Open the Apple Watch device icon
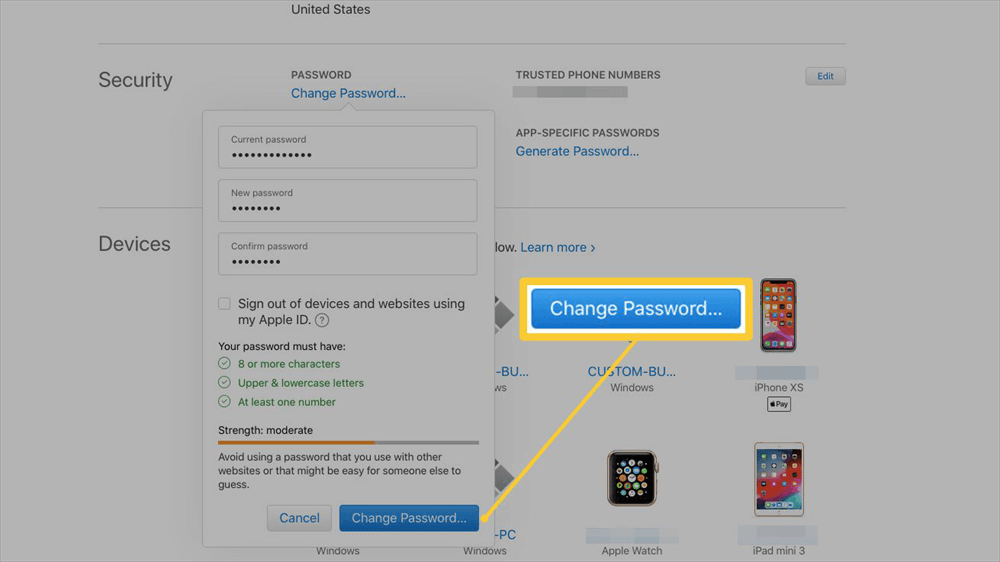This screenshot has height=562, width=1000. tap(632, 478)
